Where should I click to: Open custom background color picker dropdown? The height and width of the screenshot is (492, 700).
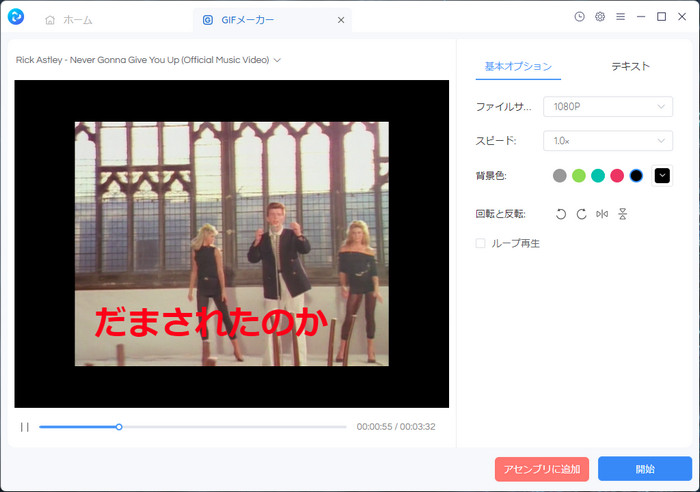point(662,176)
